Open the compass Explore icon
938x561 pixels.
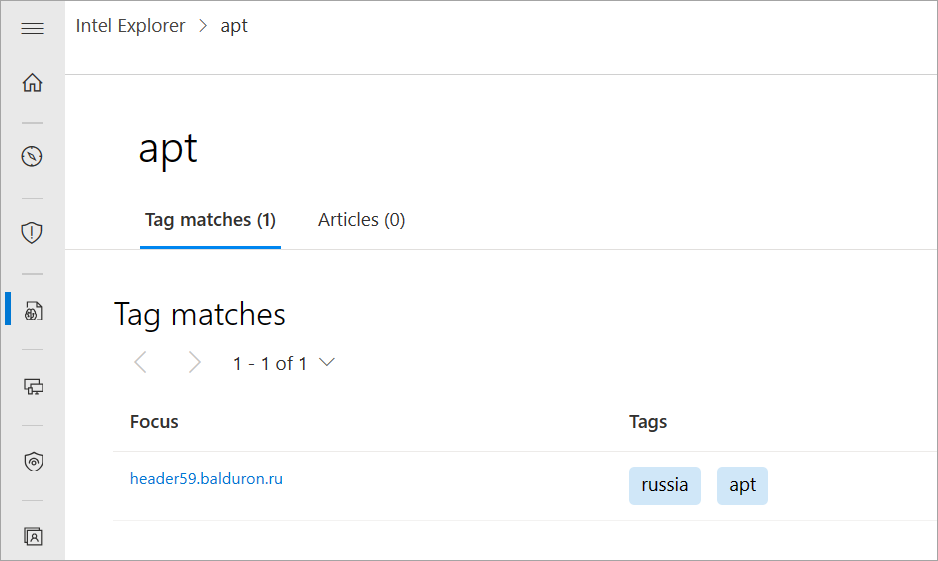[x=32, y=156]
